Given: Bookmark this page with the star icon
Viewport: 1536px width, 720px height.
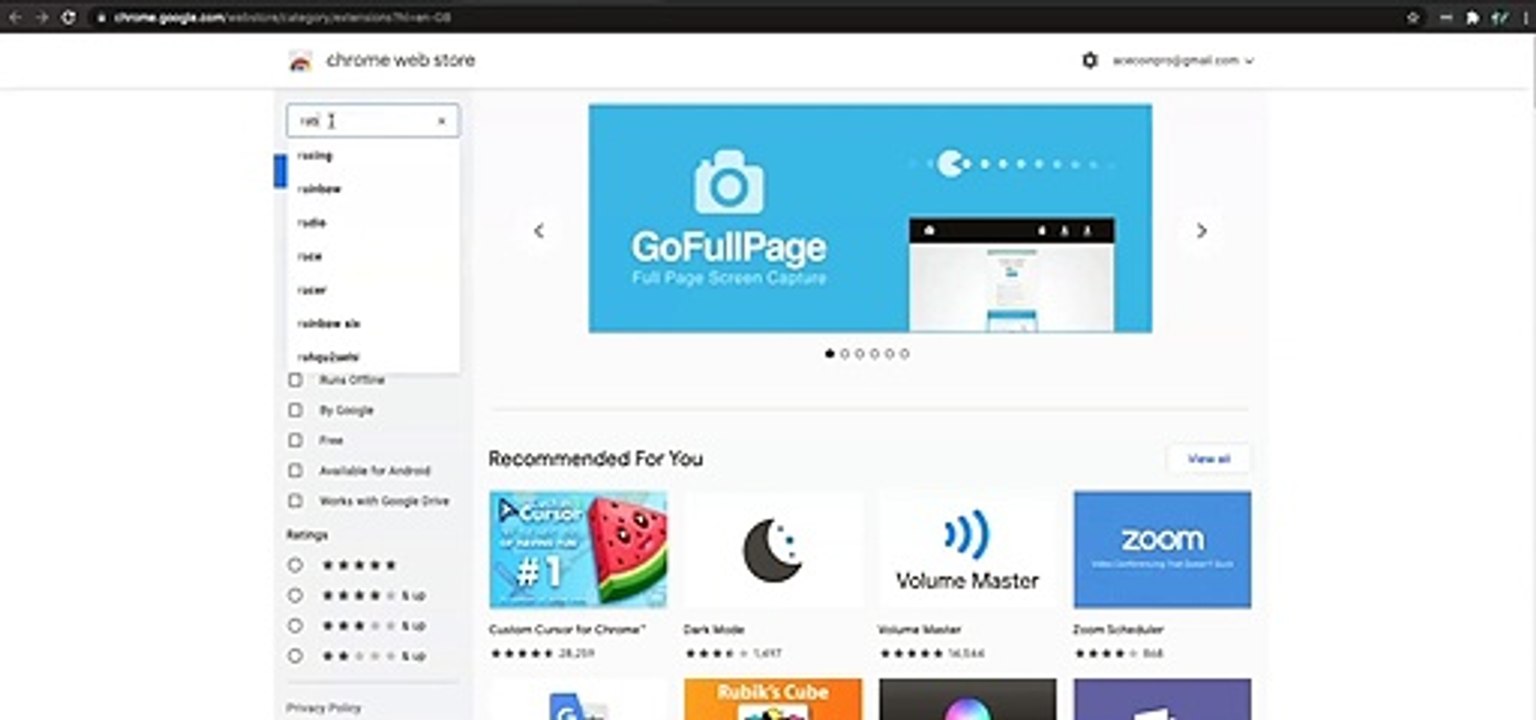Looking at the screenshot, I should pos(1413,17).
